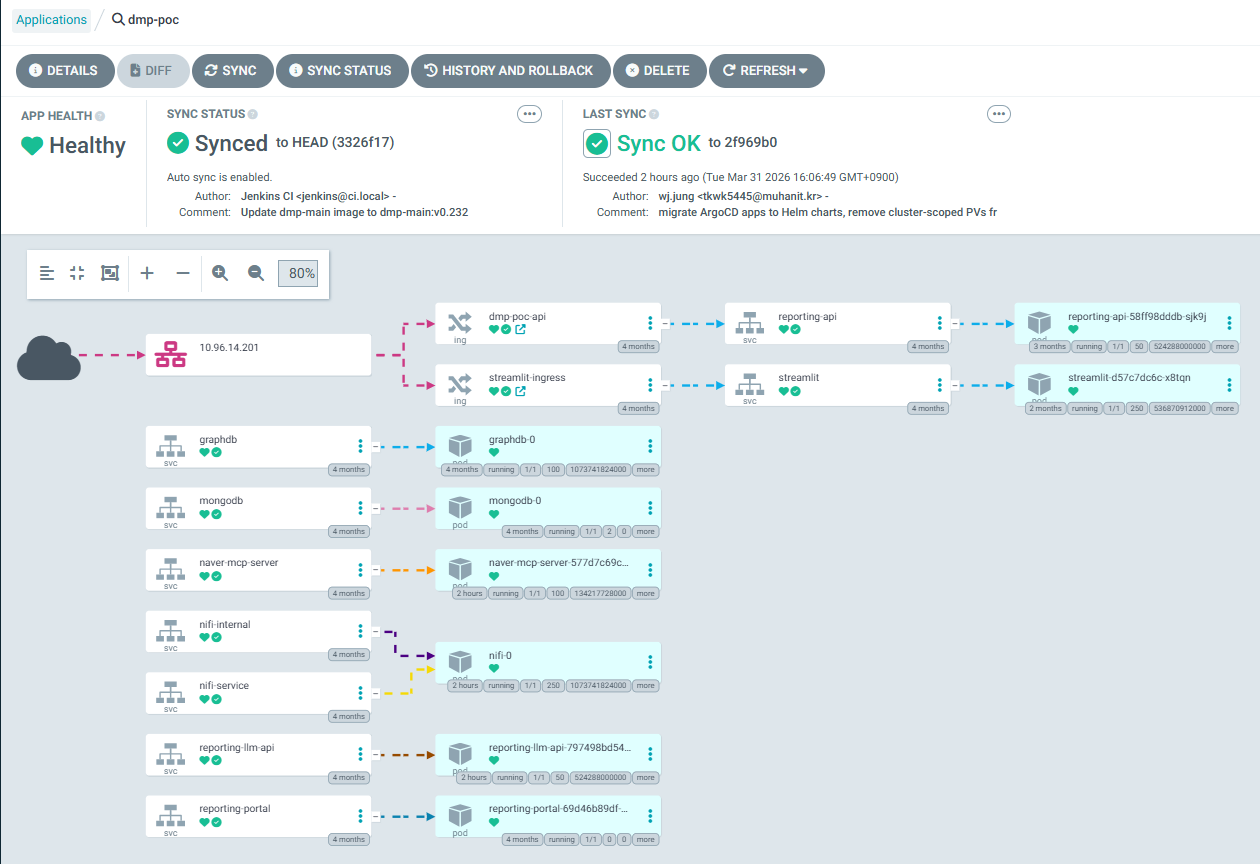Open the kebab menu on graphdb-0 pod
This screenshot has width=1260, height=864.
point(650,446)
